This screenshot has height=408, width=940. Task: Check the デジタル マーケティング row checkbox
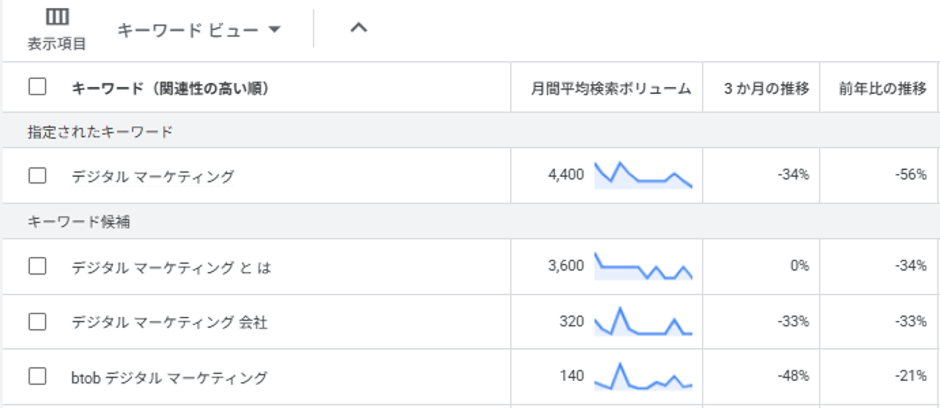tap(37, 176)
